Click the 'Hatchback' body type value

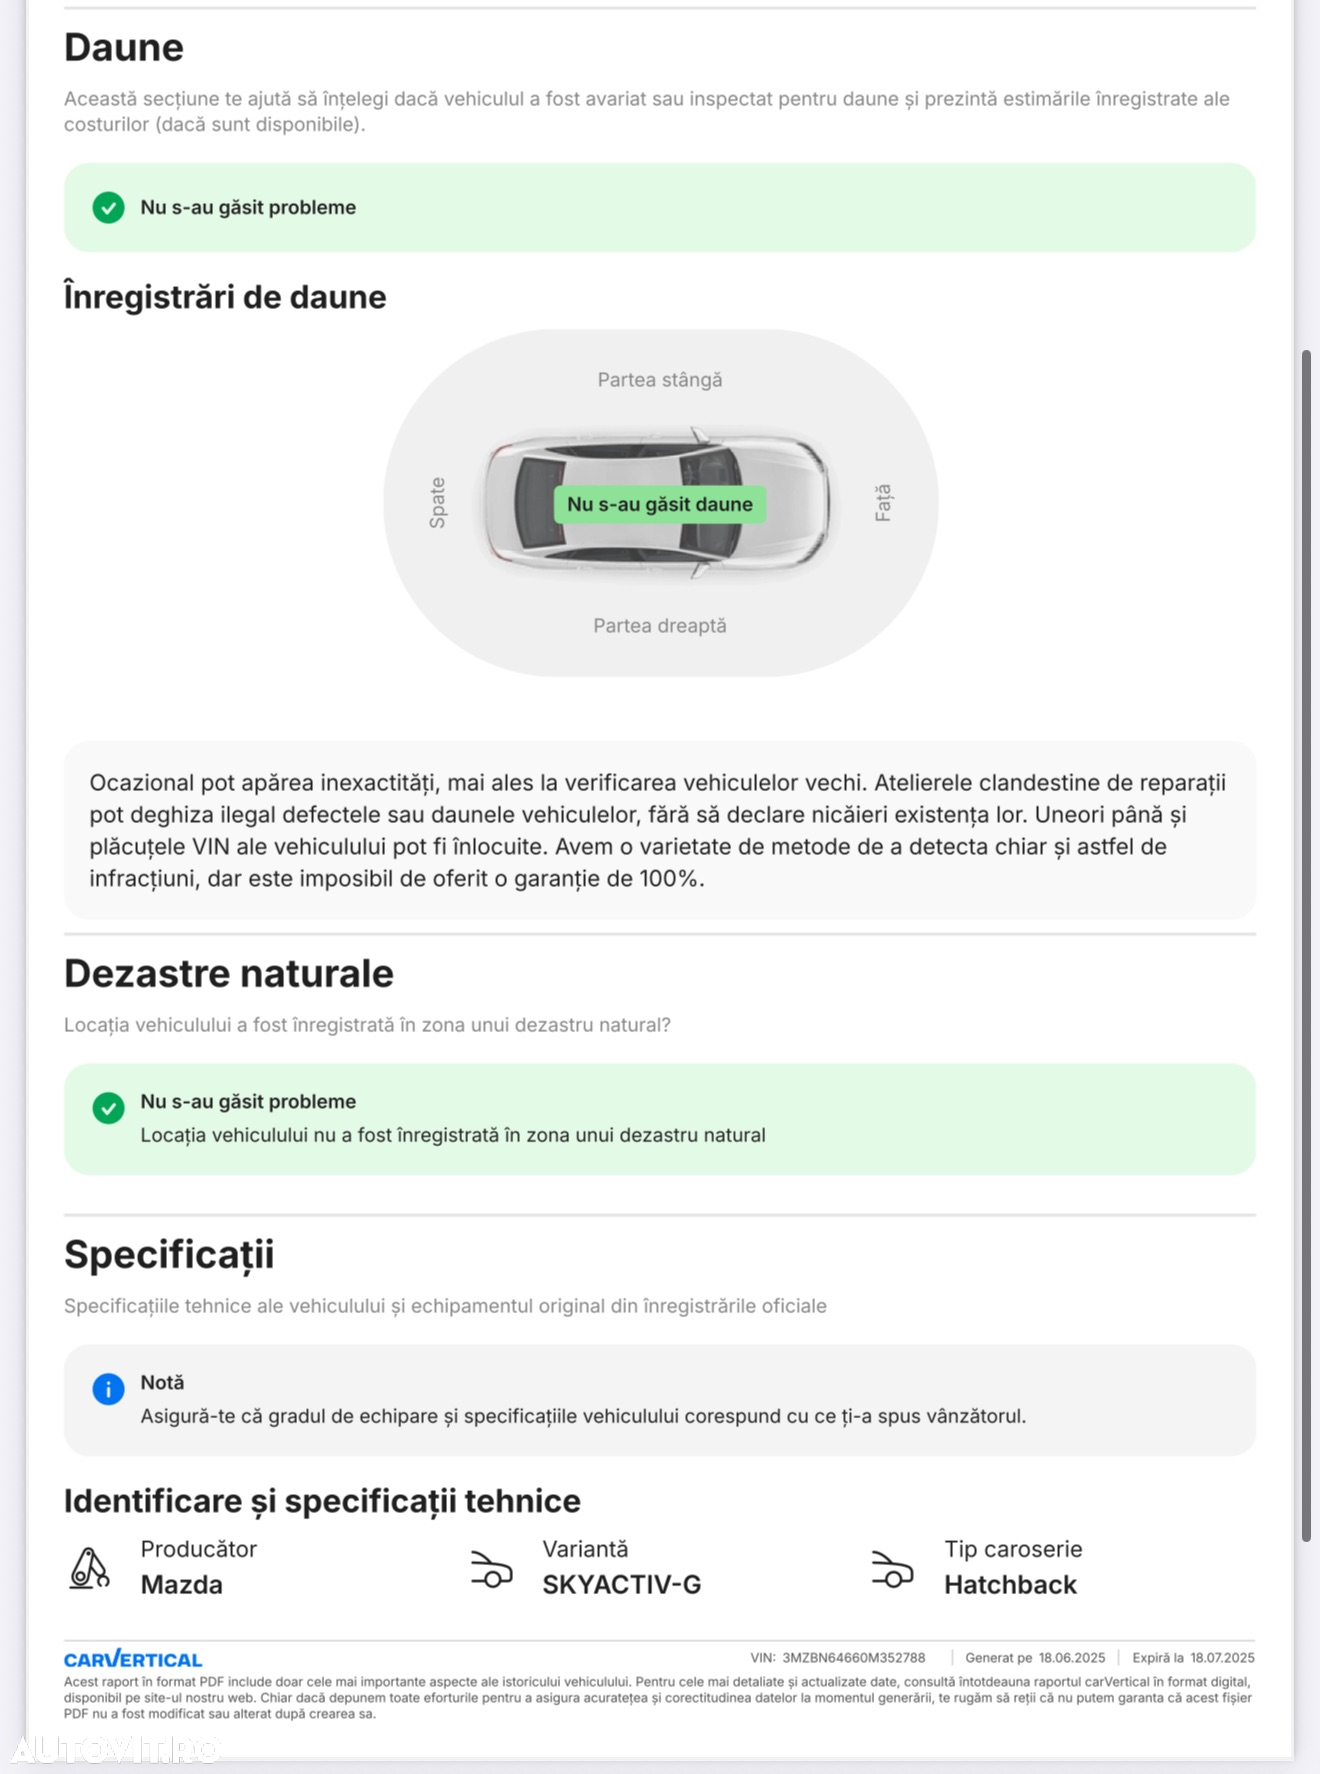coord(1010,1585)
